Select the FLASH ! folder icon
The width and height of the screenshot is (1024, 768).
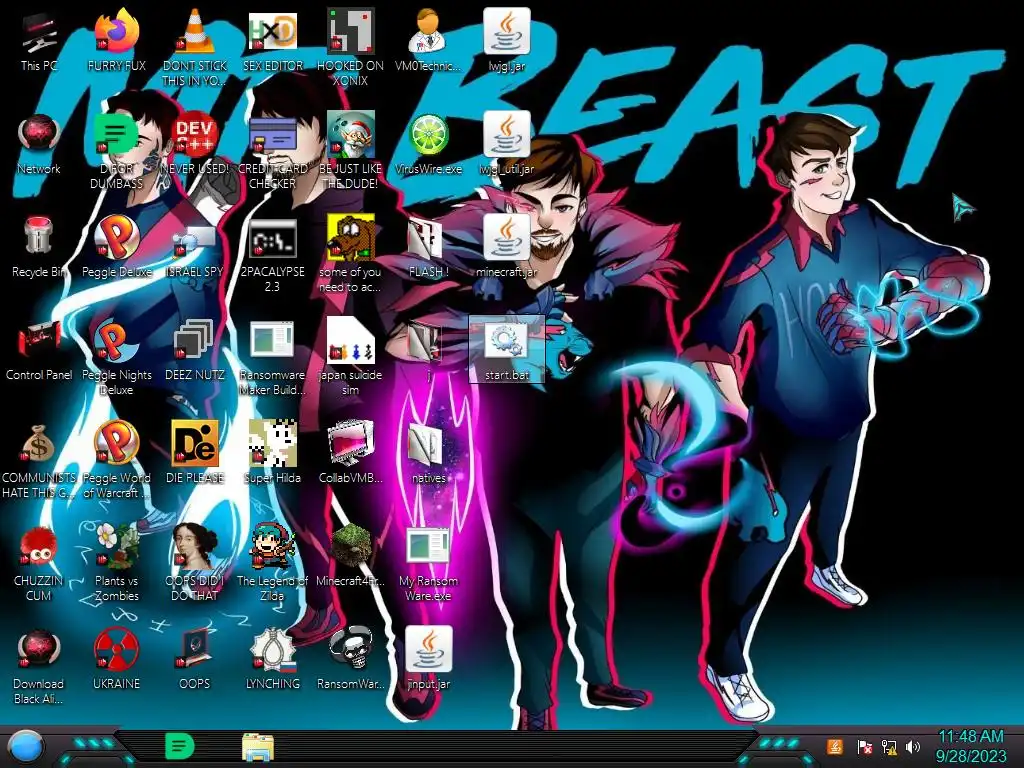tap(428, 247)
